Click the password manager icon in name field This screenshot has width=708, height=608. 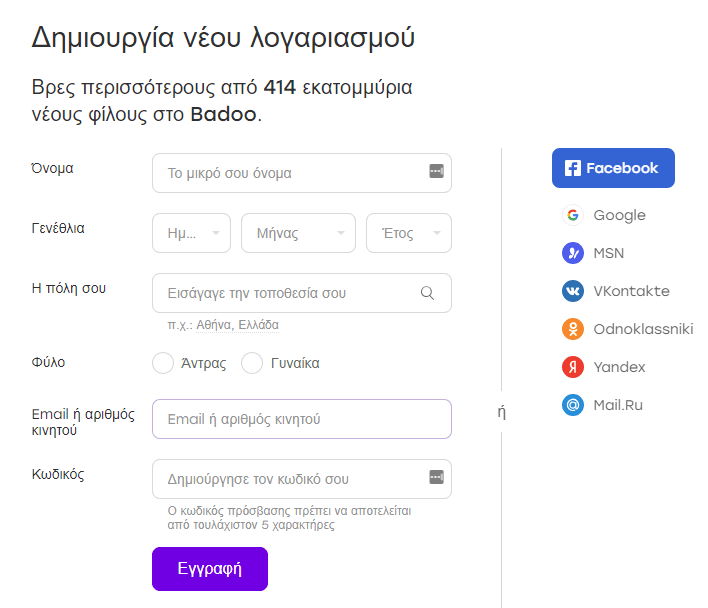click(436, 171)
